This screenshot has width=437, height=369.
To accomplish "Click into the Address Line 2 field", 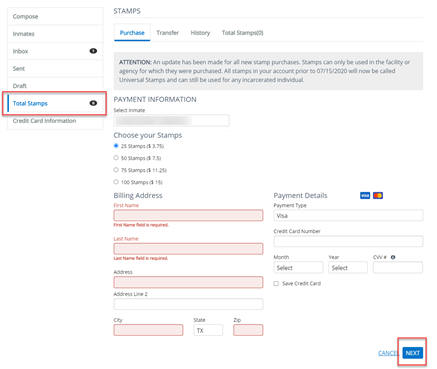I will pos(188,304).
